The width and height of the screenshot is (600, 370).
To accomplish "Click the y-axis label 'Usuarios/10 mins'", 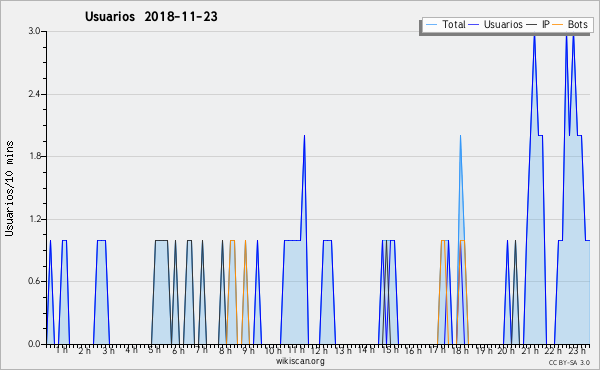I will [x=10, y=188].
